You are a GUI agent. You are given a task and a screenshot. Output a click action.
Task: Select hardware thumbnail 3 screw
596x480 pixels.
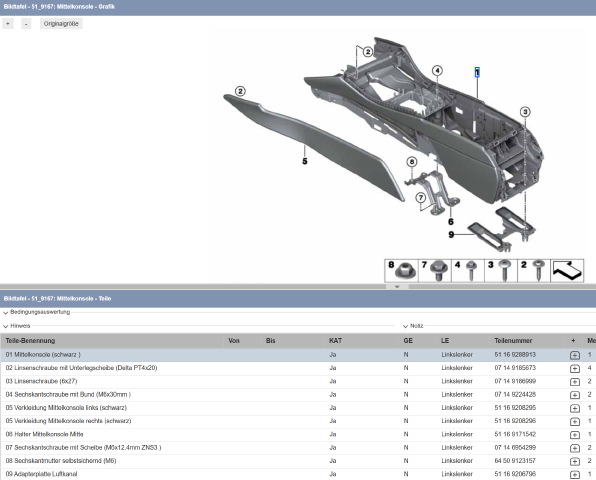click(501, 271)
